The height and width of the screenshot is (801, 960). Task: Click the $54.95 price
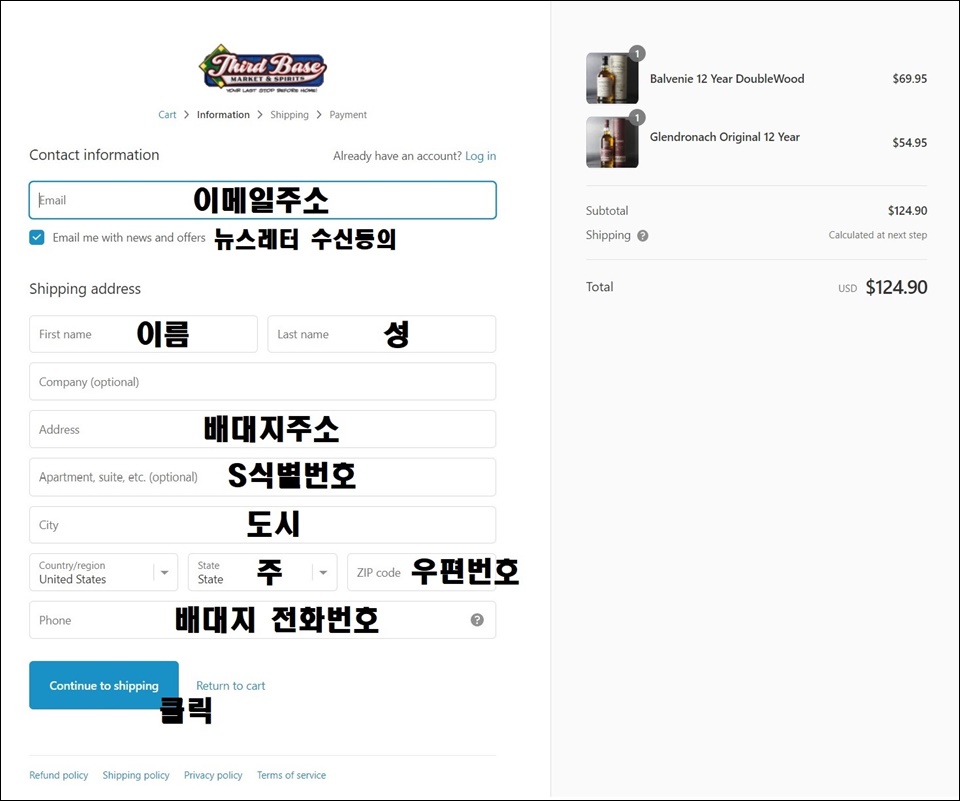coord(909,143)
